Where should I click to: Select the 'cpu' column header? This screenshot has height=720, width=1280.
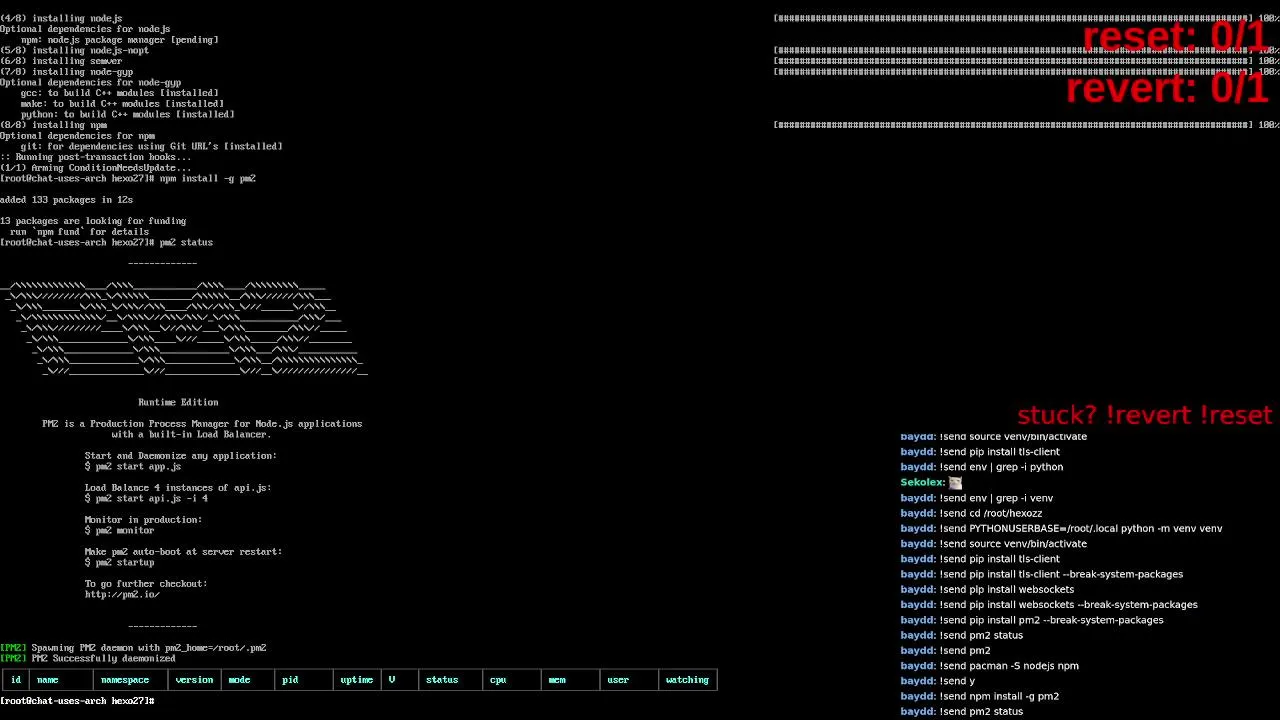pyautogui.click(x=498, y=680)
